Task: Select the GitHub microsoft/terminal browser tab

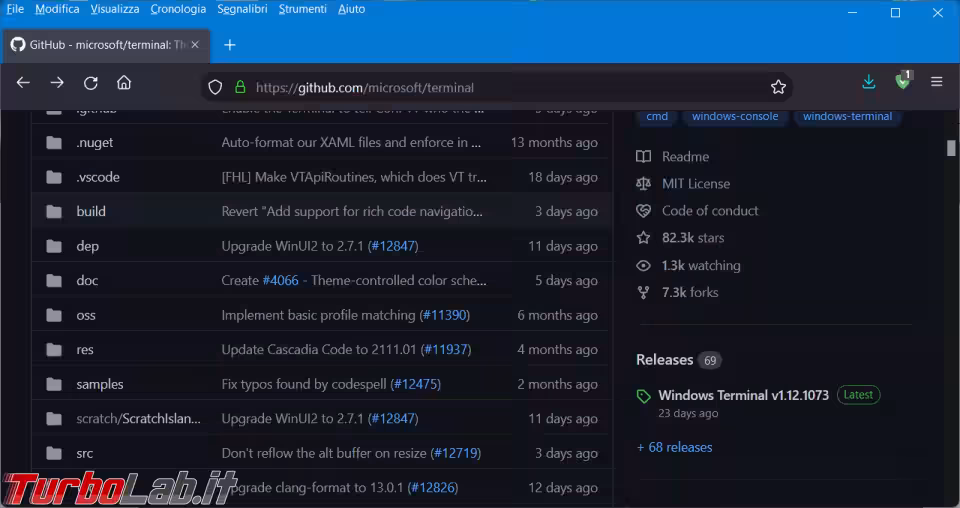Action: tap(106, 45)
